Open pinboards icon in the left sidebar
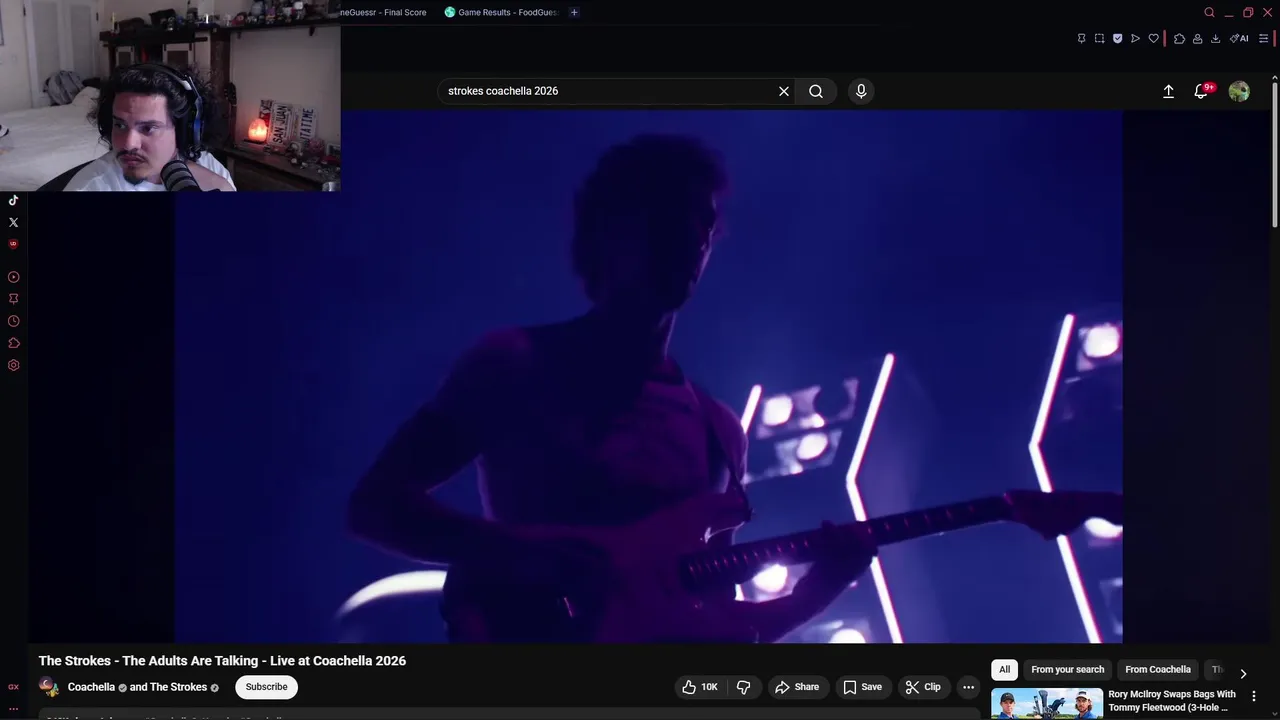The width and height of the screenshot is (1280, 720). 13,298
